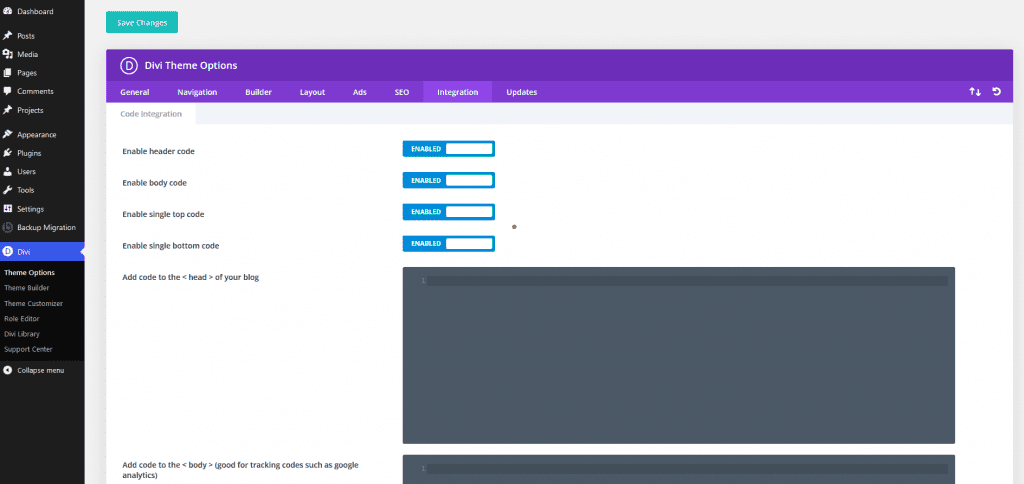Switch off Enable single top code
This screenshot has height=484, width=1024.
(449, 212)
